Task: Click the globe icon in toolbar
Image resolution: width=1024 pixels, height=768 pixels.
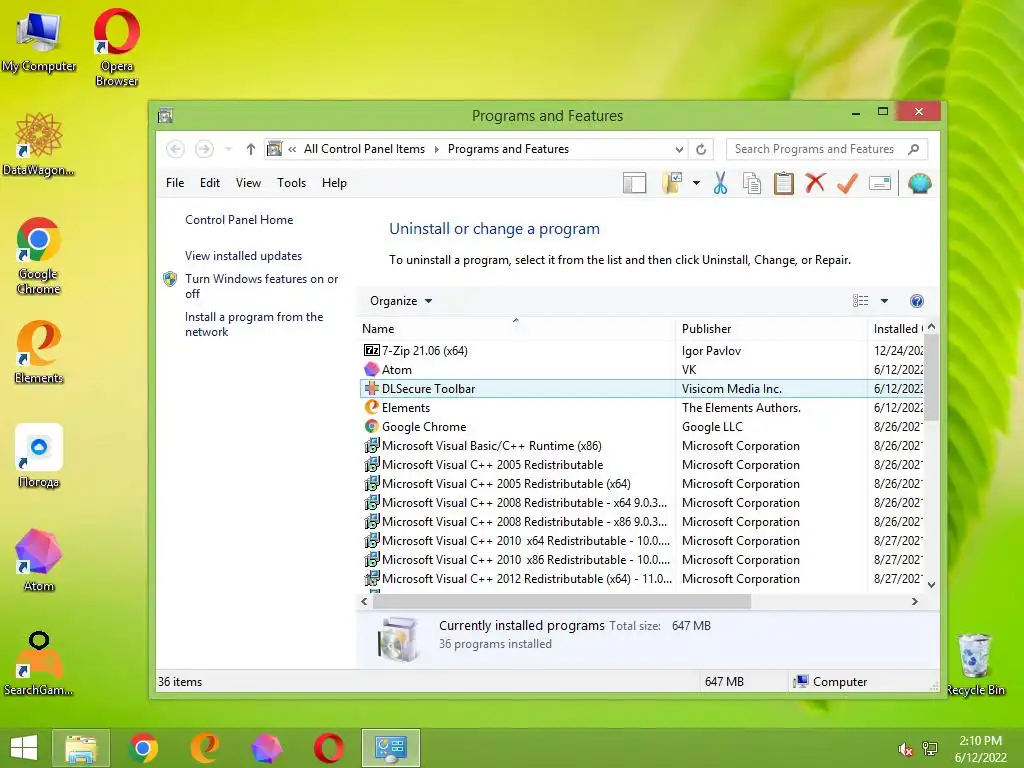Action: 919,184
